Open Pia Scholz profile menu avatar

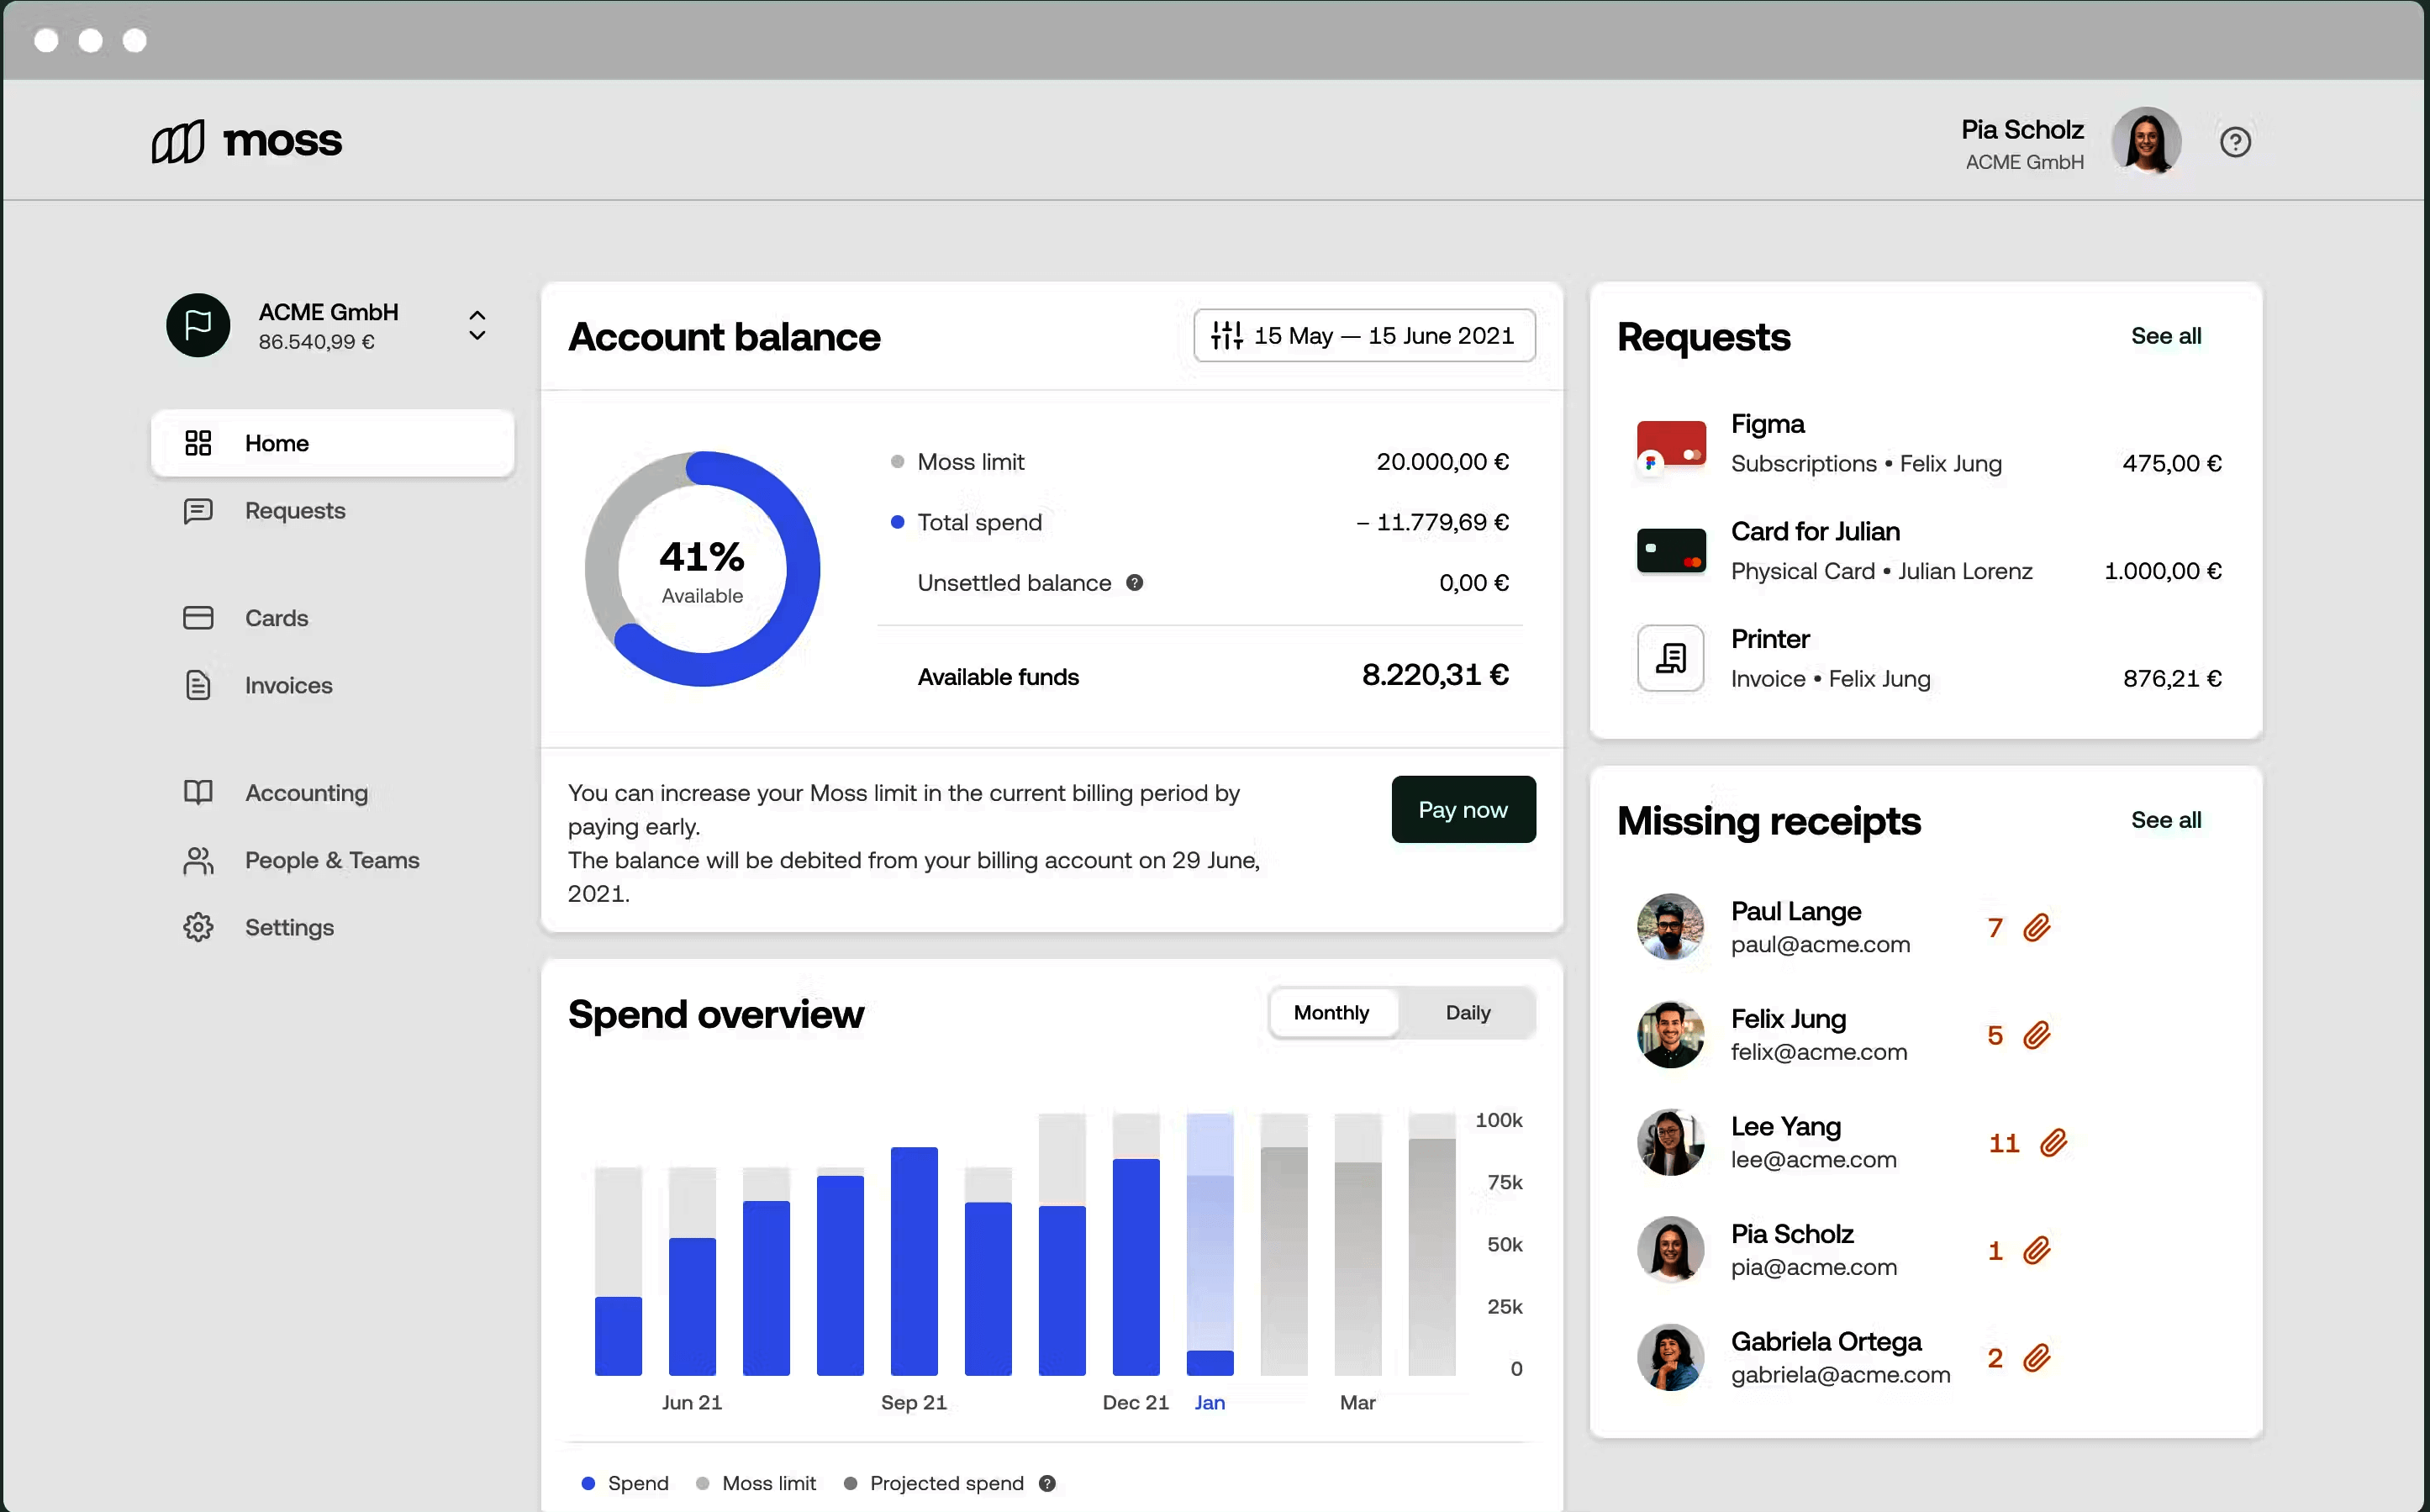pyautogui.click(x=2146, y=142)
